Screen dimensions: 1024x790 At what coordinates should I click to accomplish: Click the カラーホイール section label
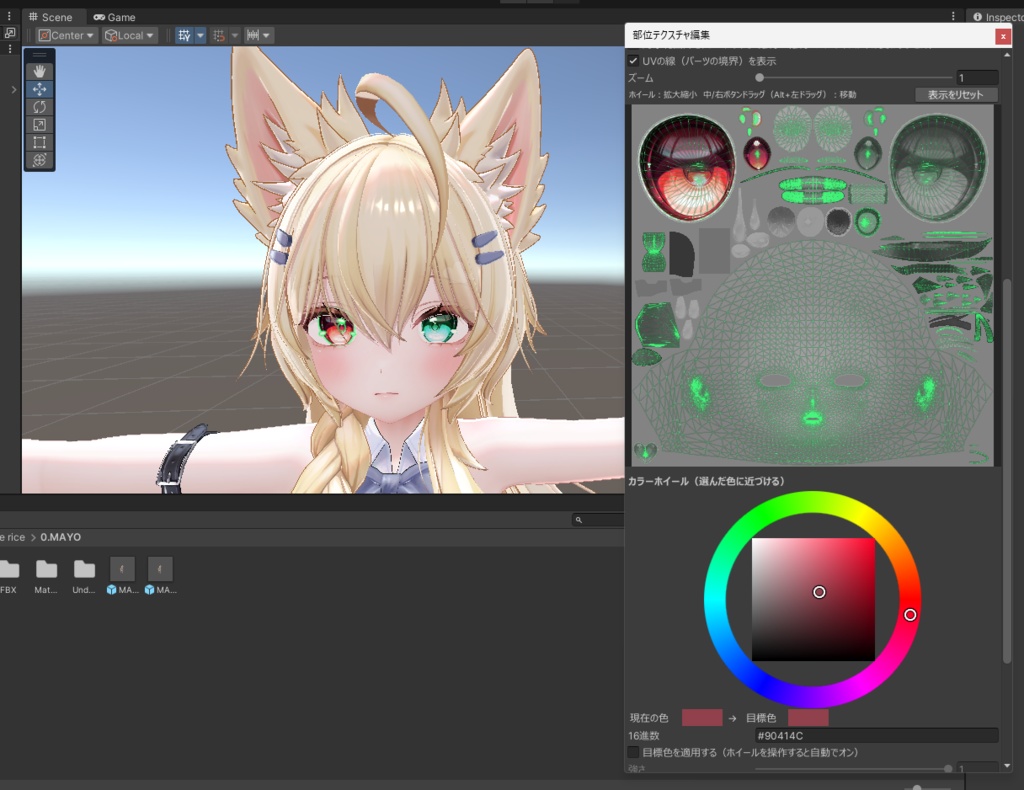pyautogui.click(x=707, y=481)
